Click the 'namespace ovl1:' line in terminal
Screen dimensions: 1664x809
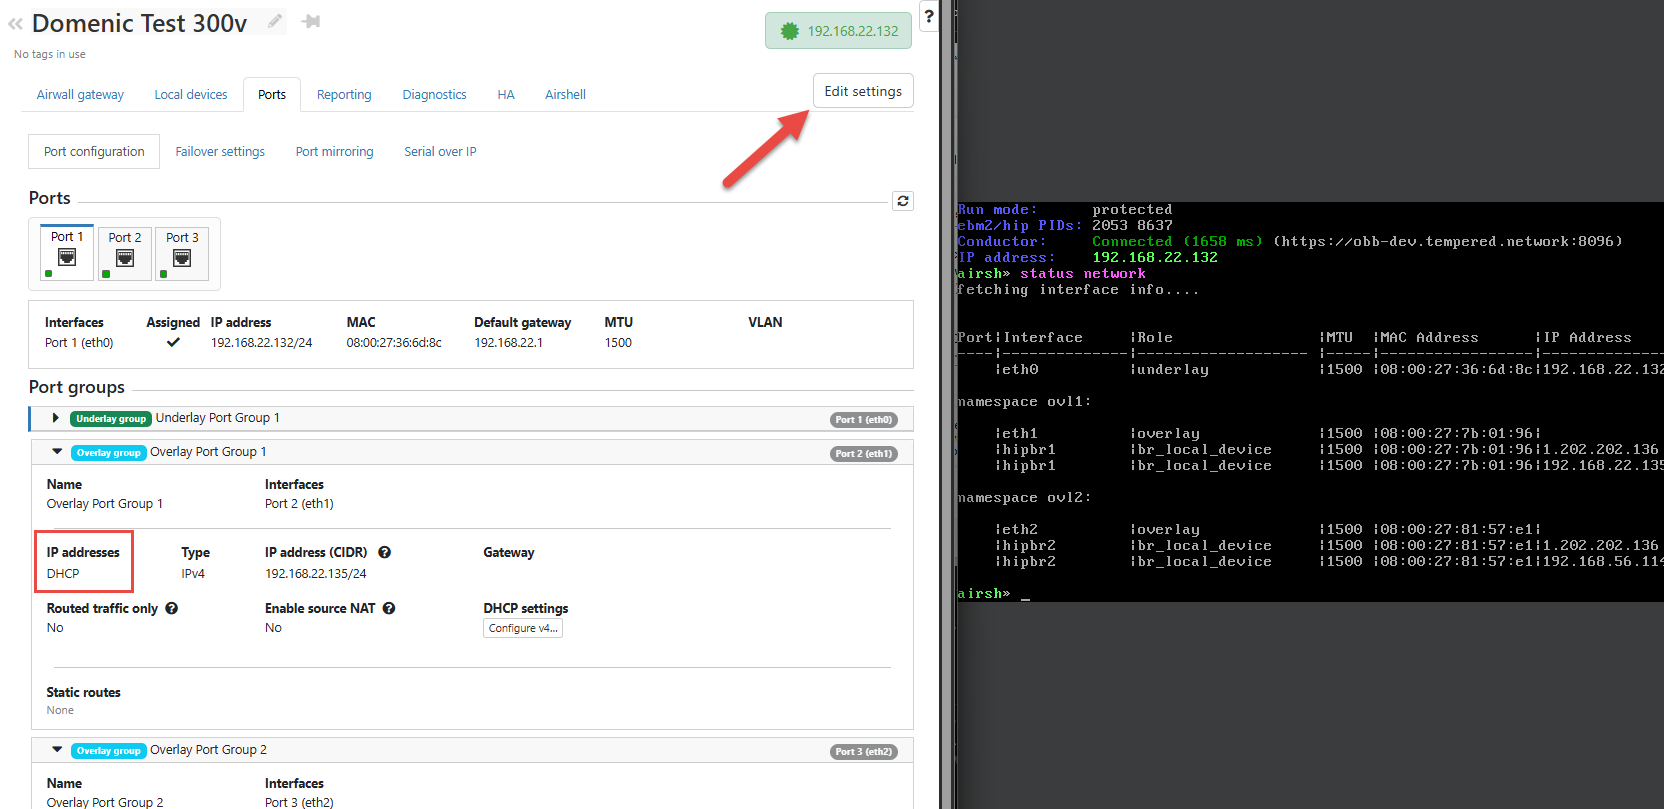click(1024, 402)
